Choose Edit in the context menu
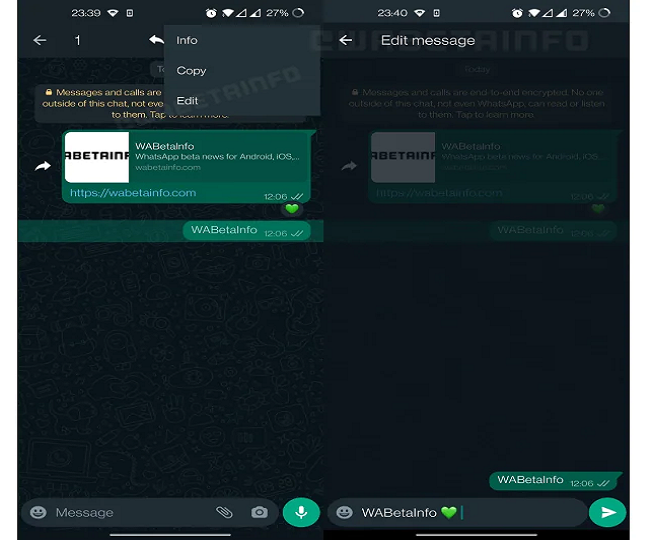The width and height of the screenshot is (650, 540). (187, 101)
